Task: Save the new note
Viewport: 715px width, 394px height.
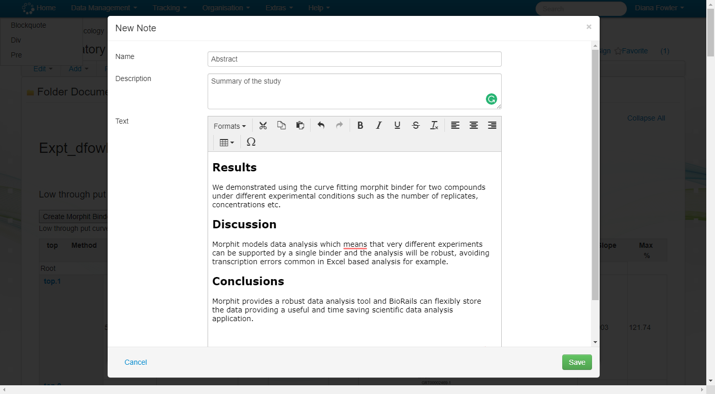Action: 577,362
